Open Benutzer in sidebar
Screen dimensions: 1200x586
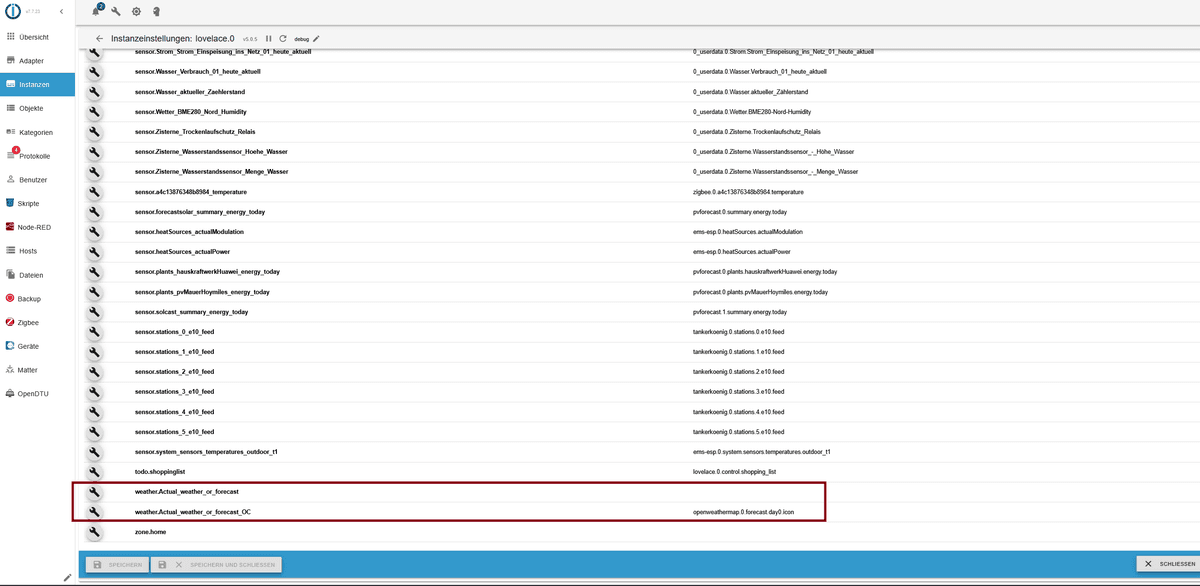coord(37,179)
